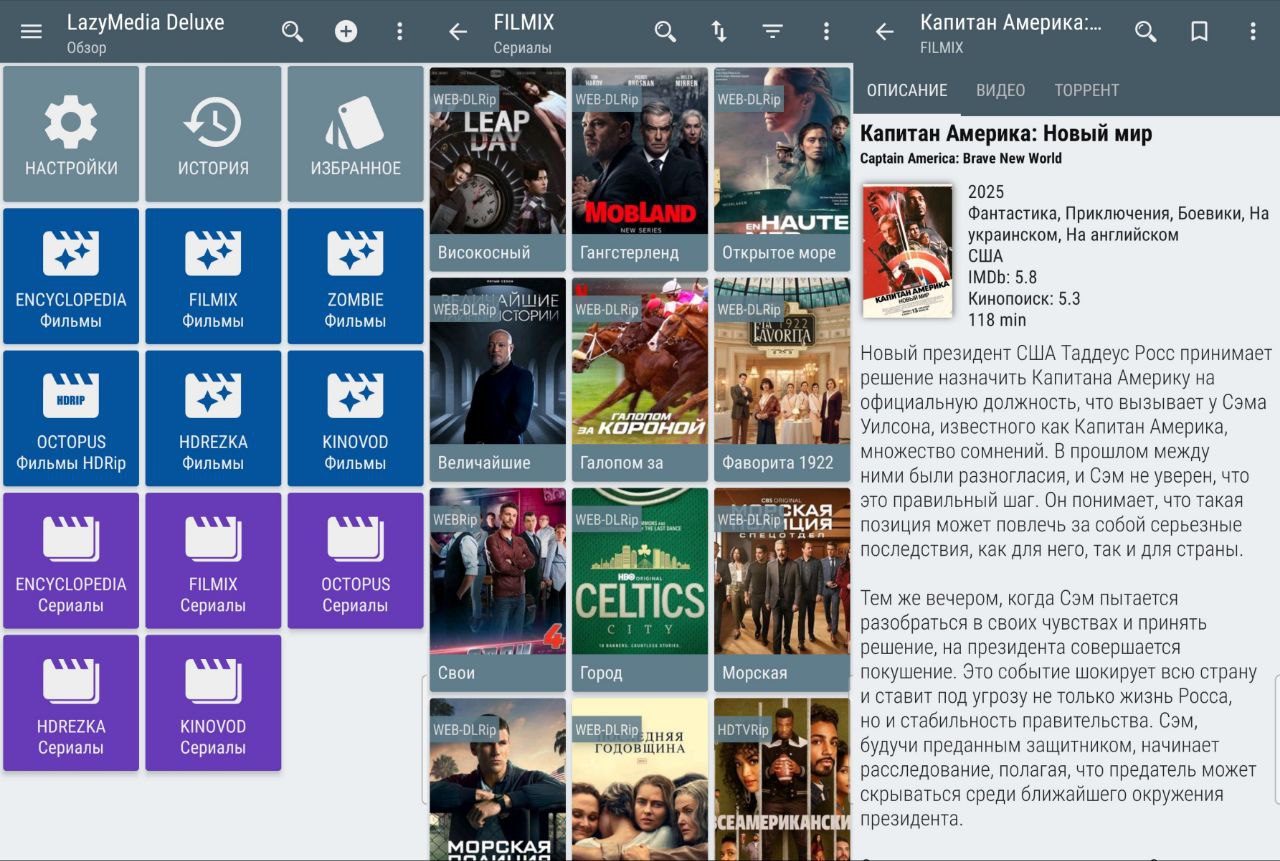The image size is (1280, 861).
Task: Click the year 2025 text
Action: [986, 192]
